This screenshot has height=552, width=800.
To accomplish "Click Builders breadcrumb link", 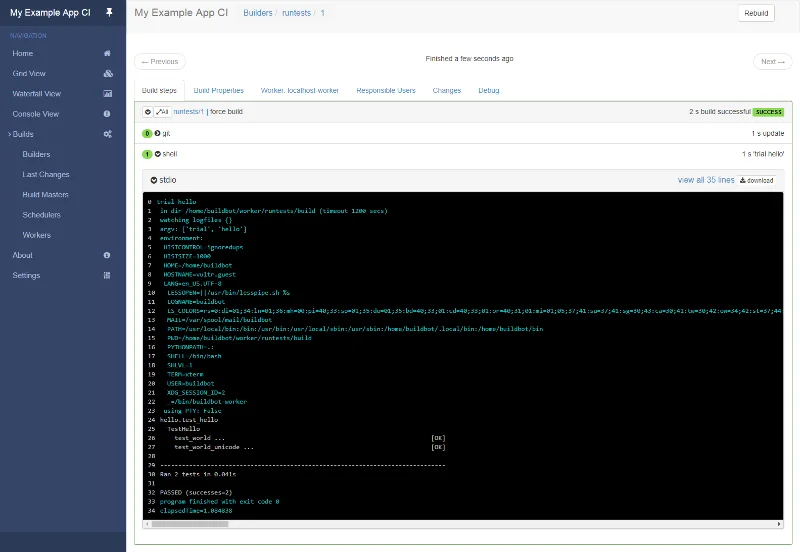I will [258, 13].
